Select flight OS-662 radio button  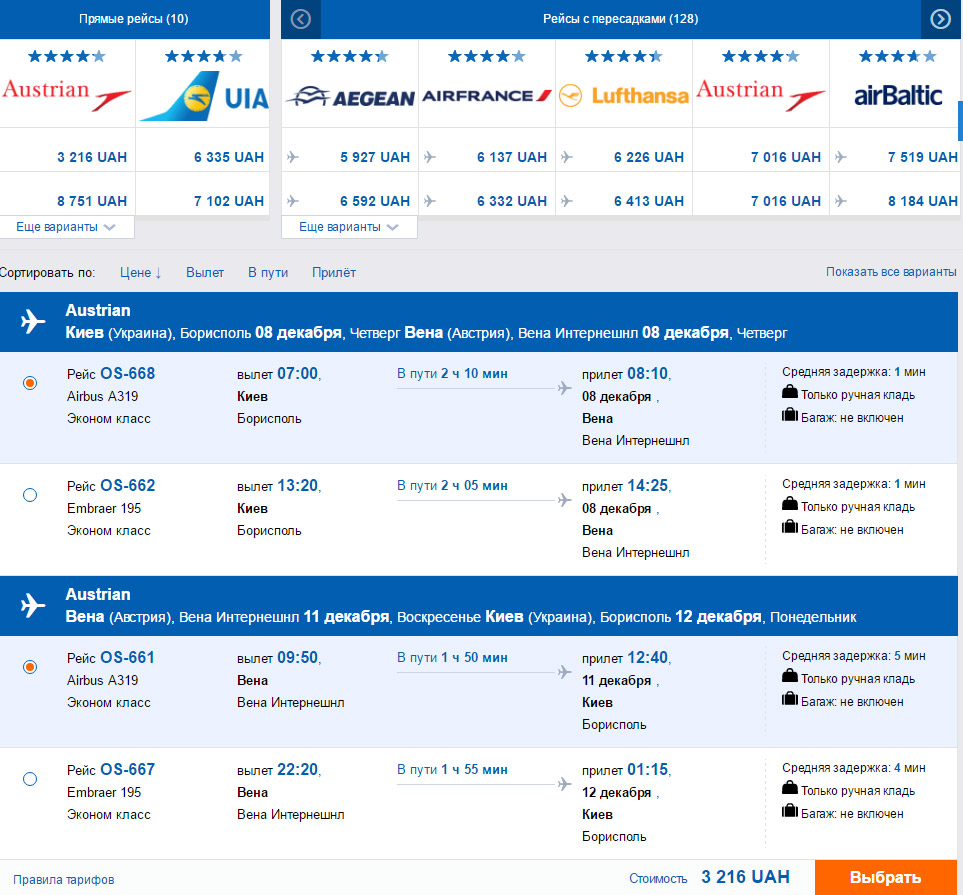pyautogui.click(x=29, y=495)
